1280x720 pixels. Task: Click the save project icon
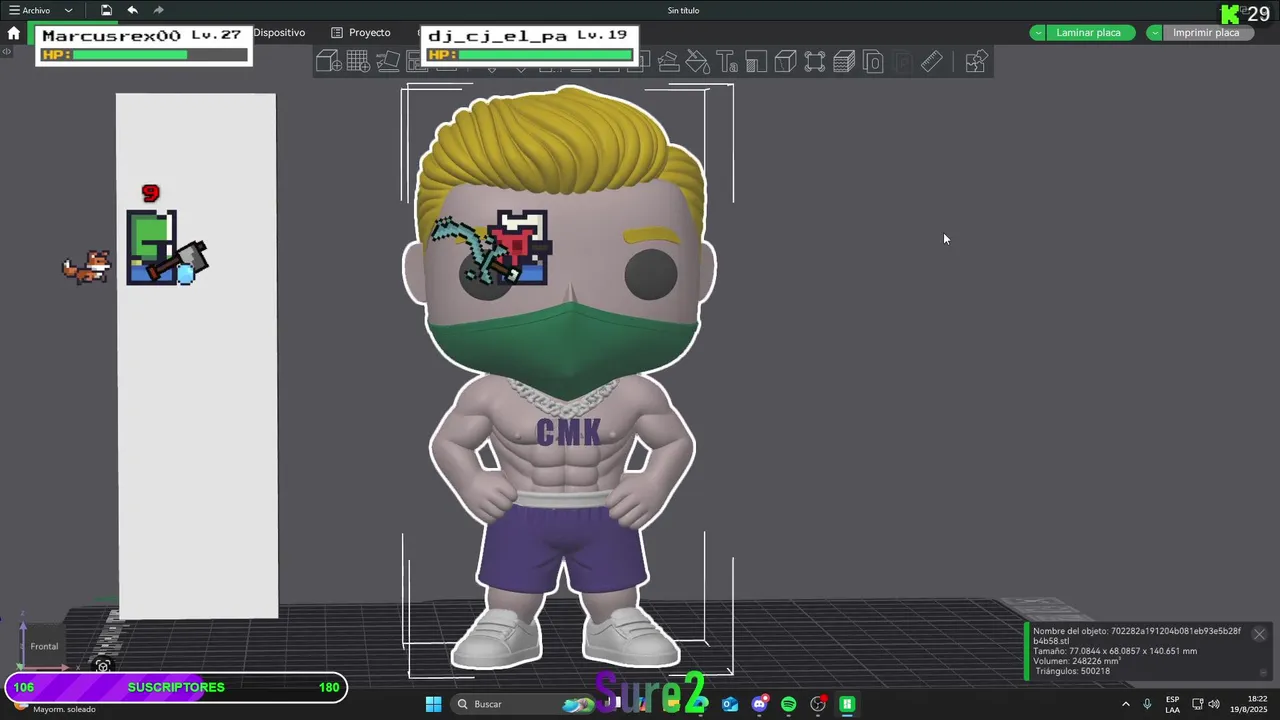(106, 10)
